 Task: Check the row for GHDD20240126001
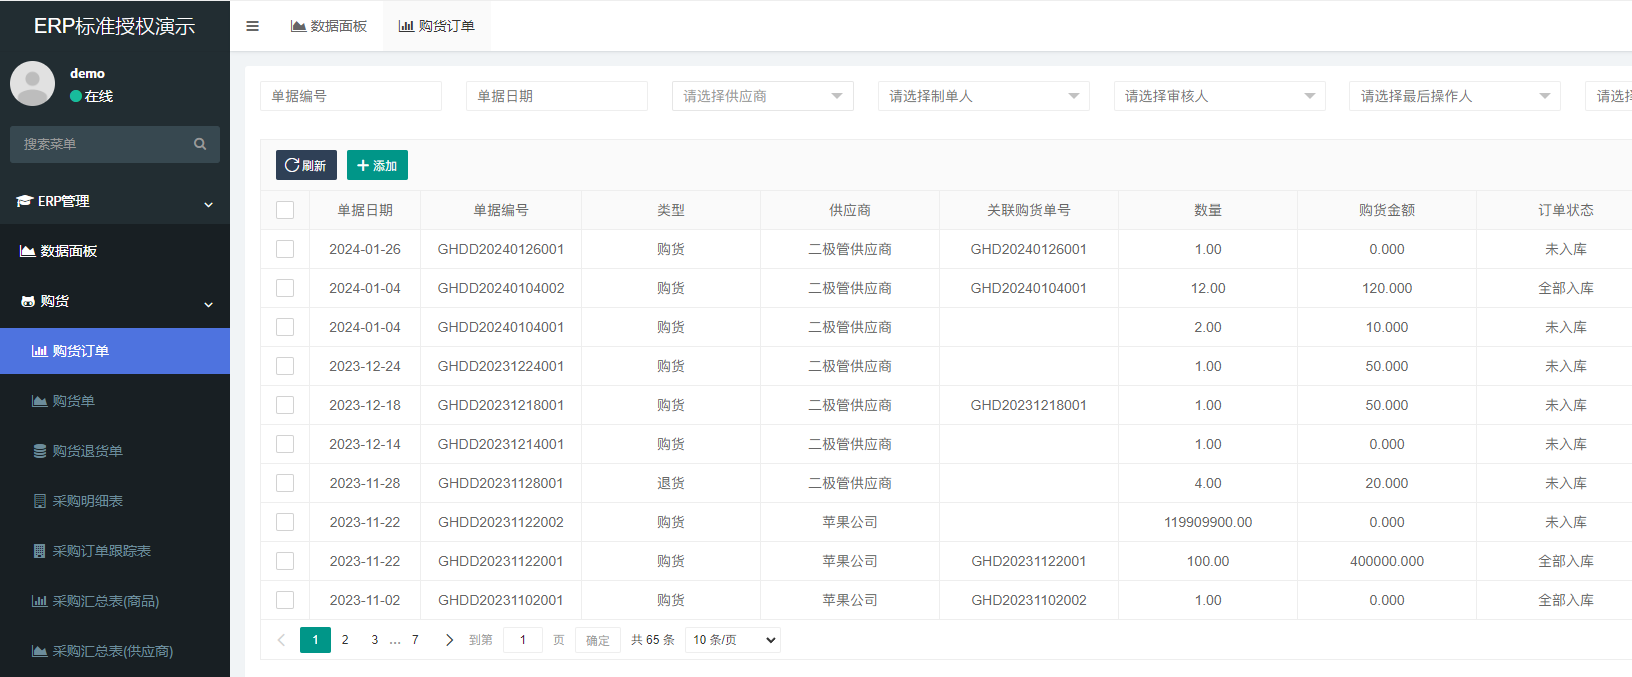tap(285, 249)
